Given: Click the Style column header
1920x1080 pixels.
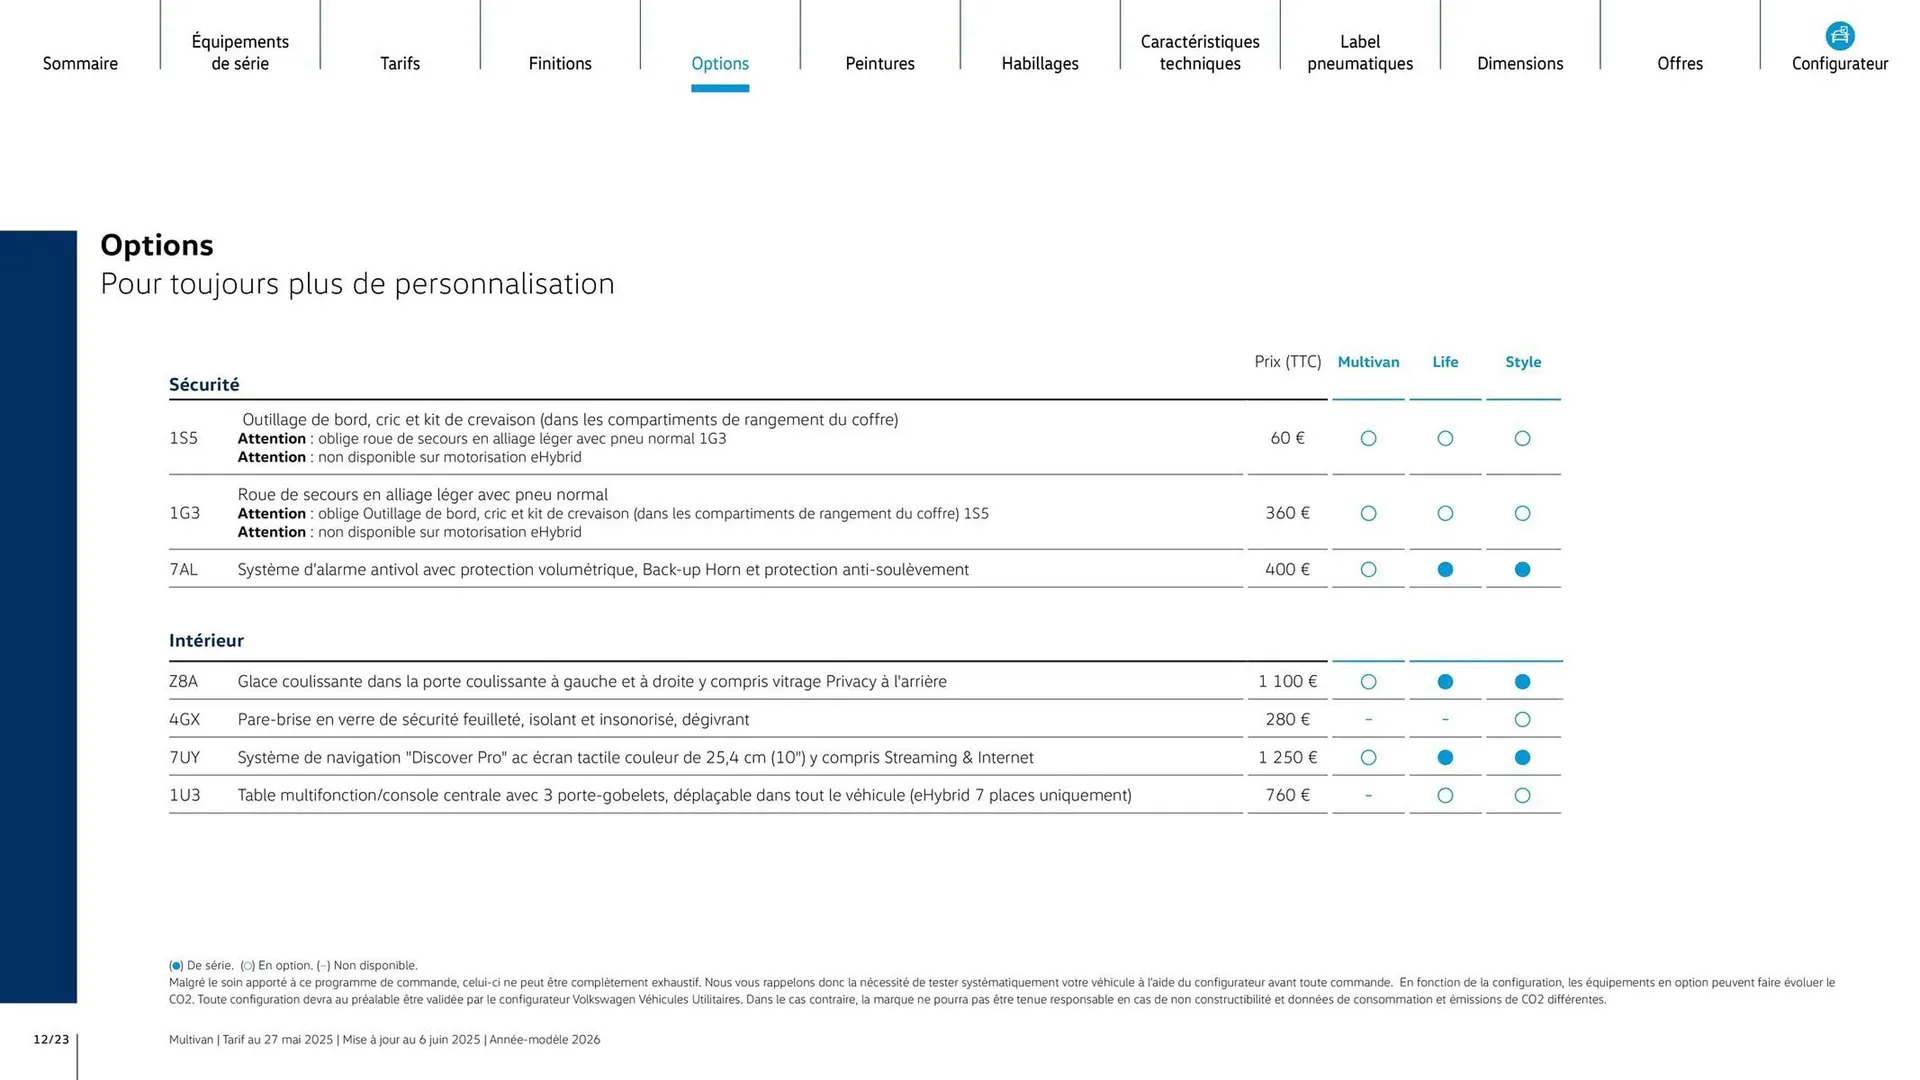Looking at the screenshot, I should 1523,362.
